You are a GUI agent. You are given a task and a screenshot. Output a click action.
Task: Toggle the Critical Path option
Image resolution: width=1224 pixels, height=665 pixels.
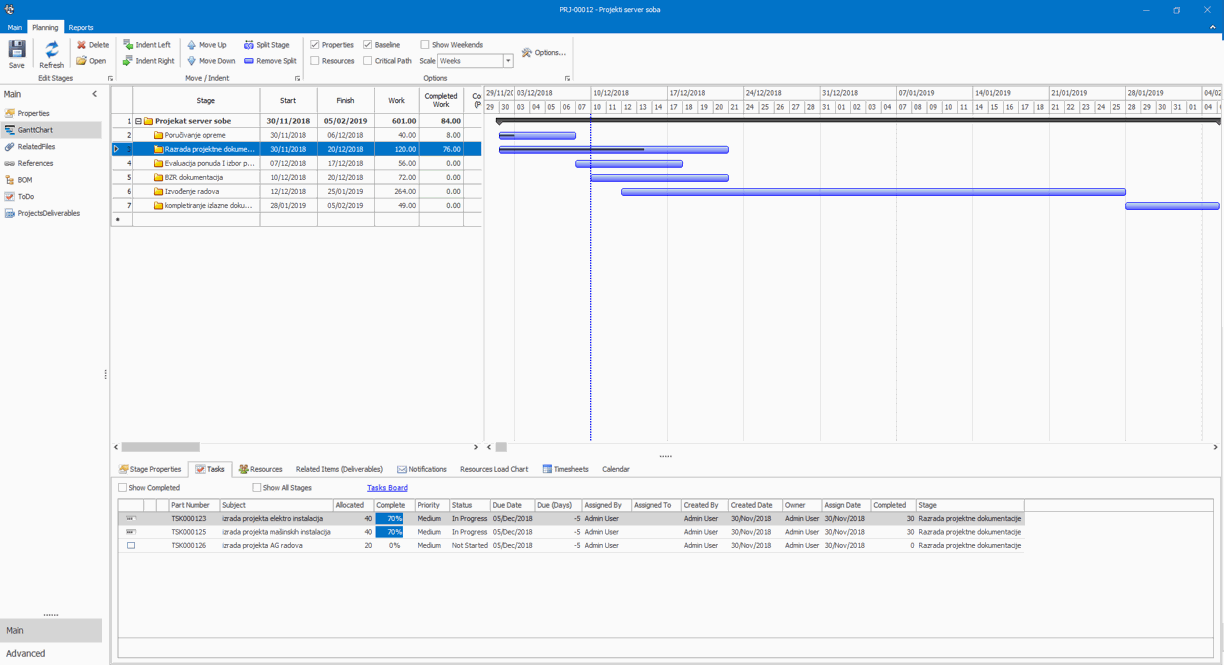tap(368, 60)
